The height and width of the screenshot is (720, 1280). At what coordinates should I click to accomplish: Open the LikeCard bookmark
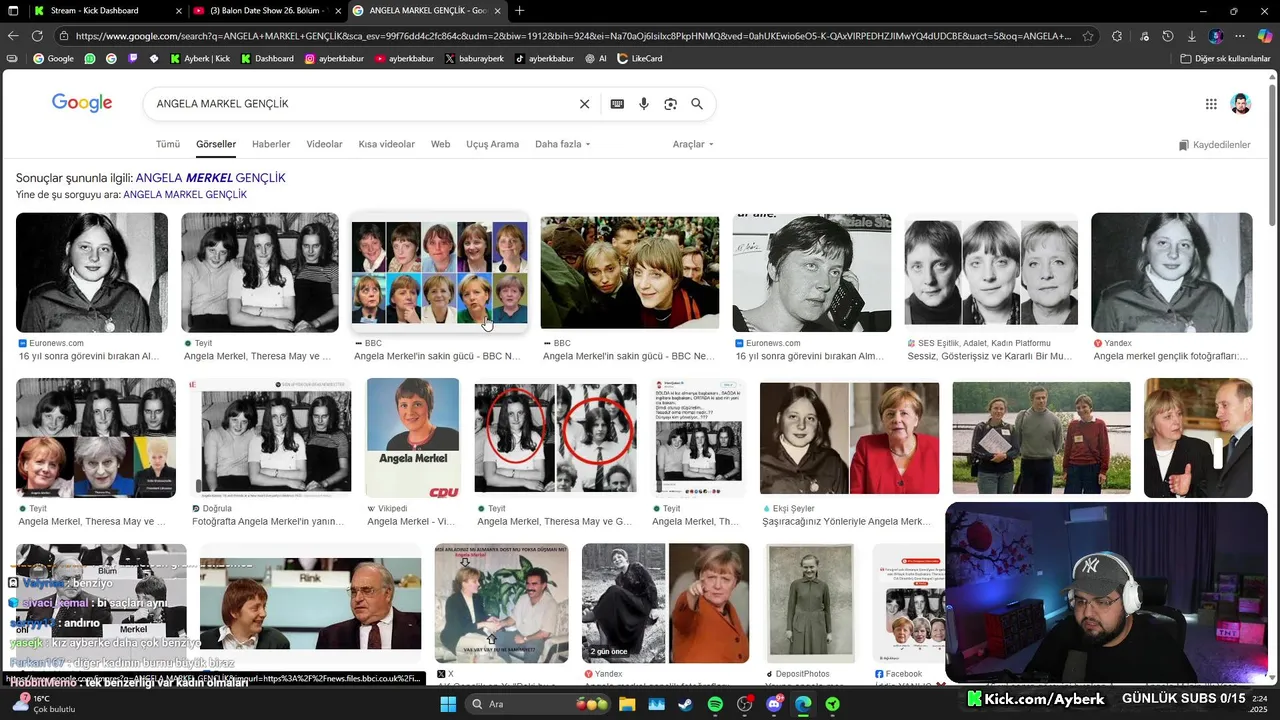click(x=639, y=59)
